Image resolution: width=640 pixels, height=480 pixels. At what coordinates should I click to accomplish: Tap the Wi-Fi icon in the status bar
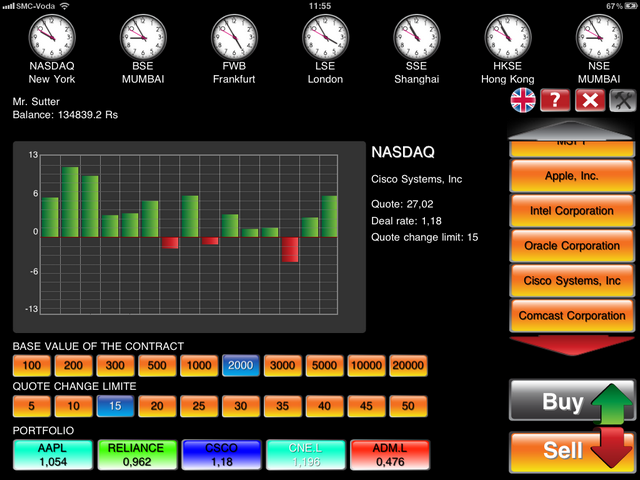click(64, 6)
